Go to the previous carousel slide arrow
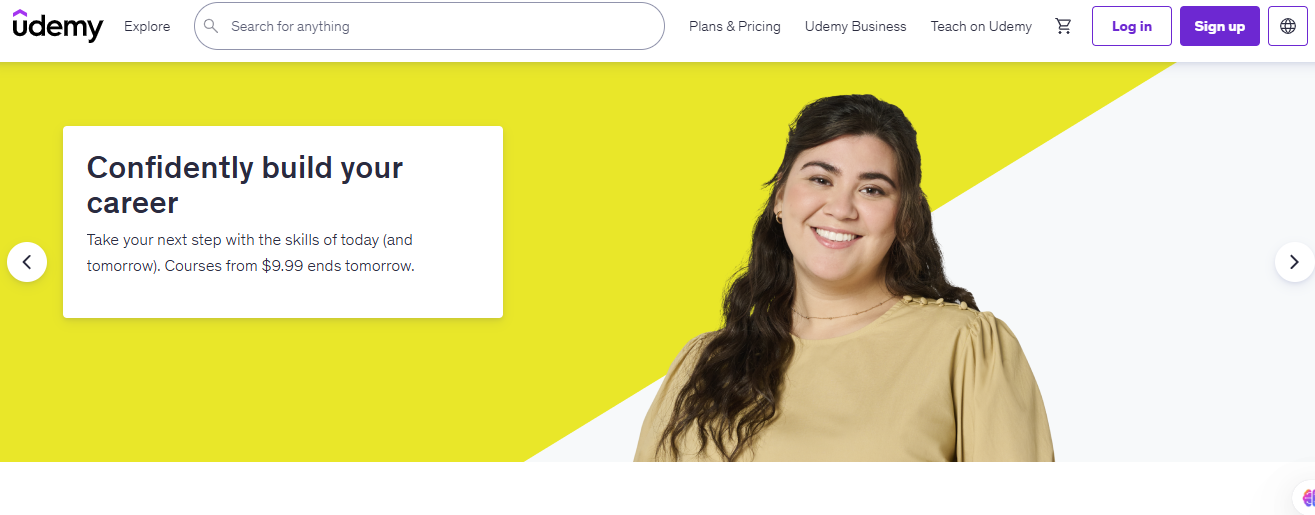This screenshot has width=1315, height=515. coord(27,262)
